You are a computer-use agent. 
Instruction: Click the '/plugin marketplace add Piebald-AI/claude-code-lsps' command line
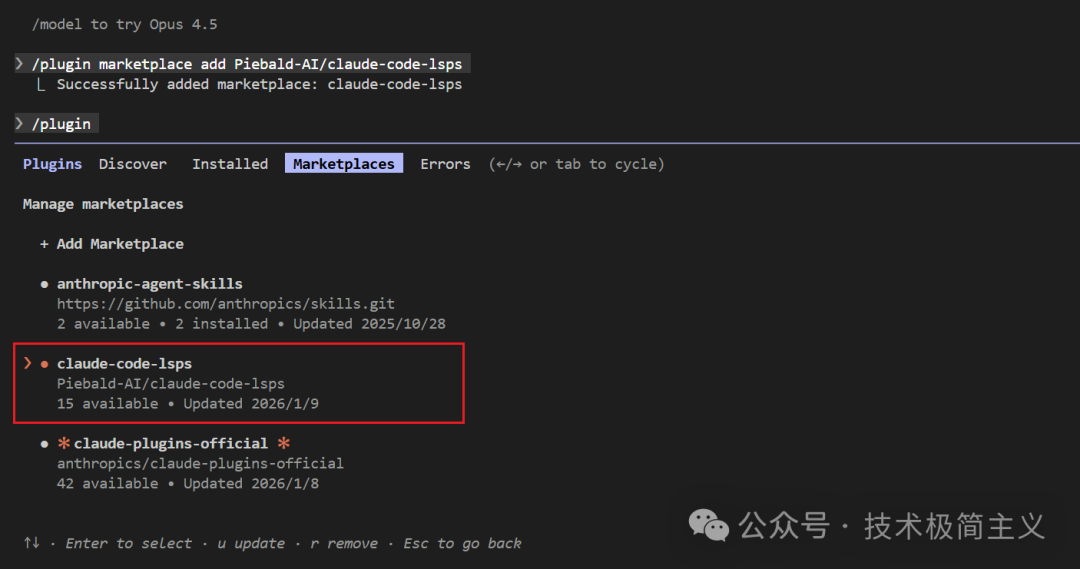247,64
